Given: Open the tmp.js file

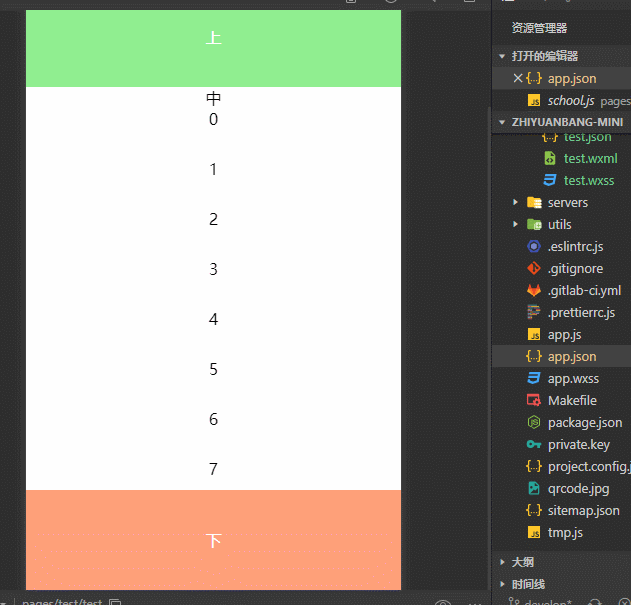Looking at the screenshot, I should tap(565, 533).
